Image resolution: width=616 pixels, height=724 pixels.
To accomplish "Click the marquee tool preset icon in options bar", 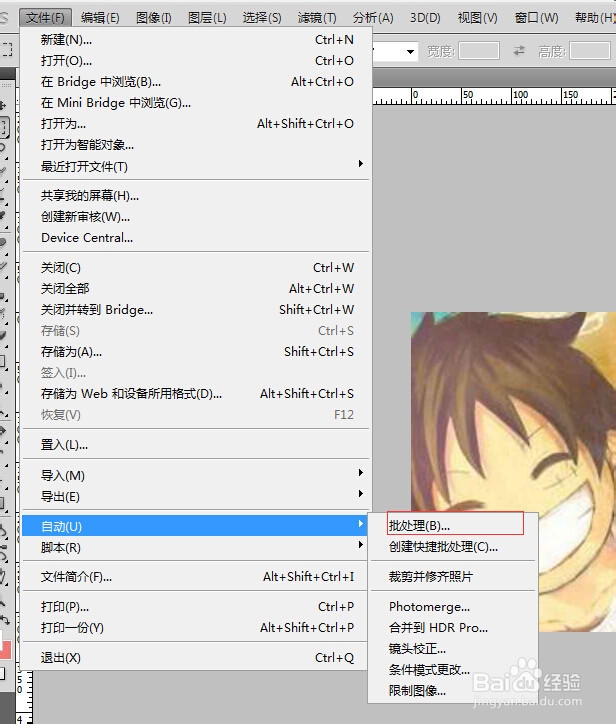I will (x=6, y=49).
